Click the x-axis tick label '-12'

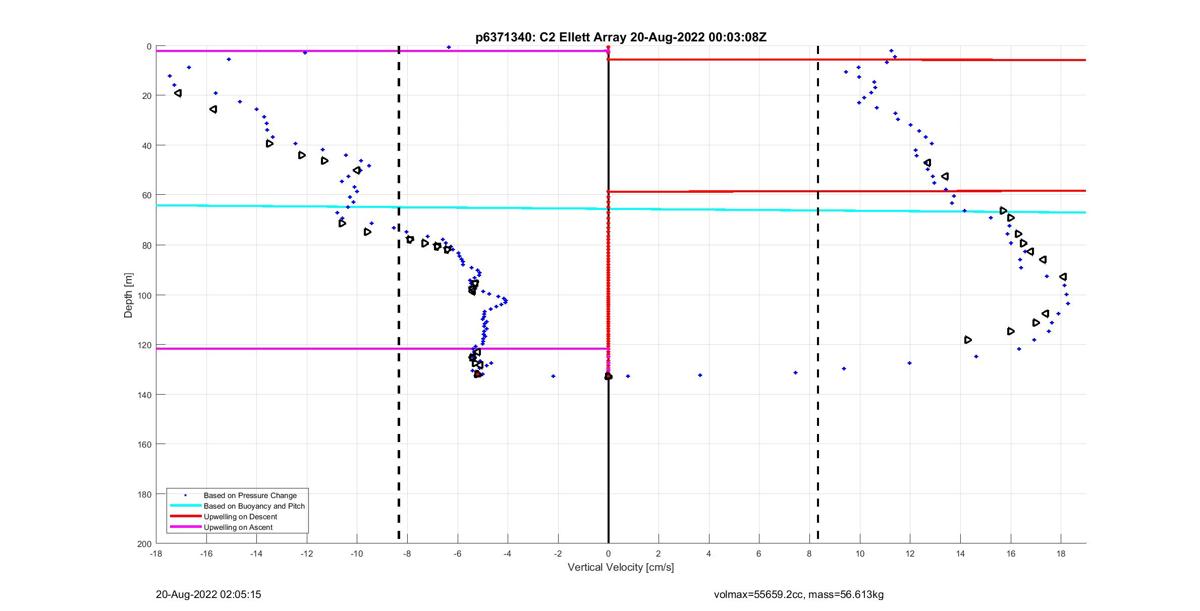click(307, 553)
